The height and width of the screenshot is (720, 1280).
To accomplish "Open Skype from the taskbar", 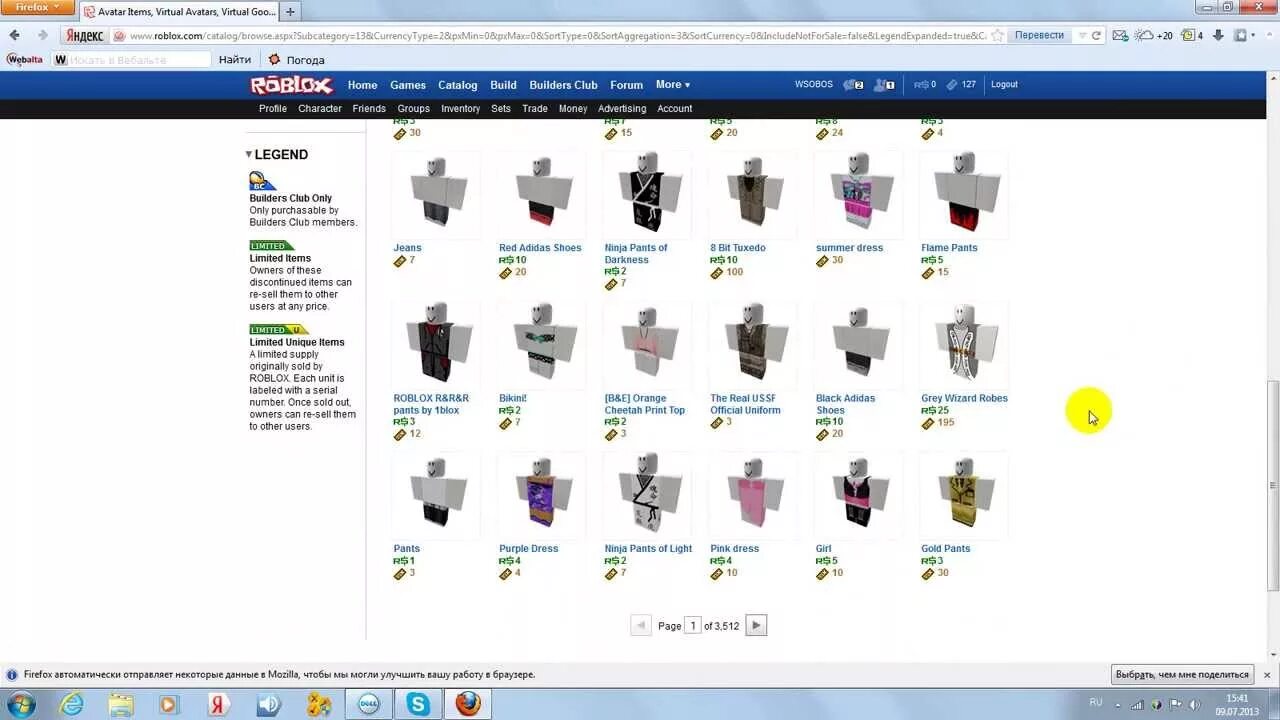I will click(x=418, y=704).
